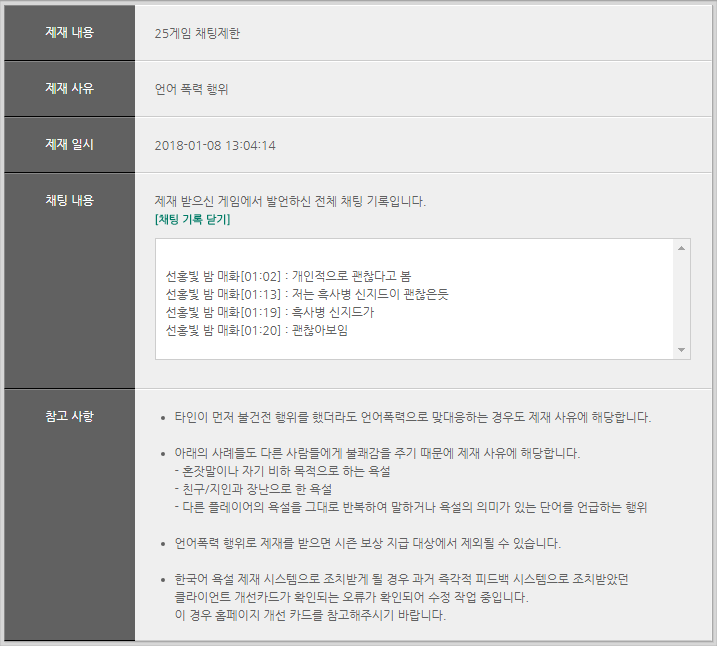Collapse the chat log via 채팅 기록 닫기

[x=192, y=219]
